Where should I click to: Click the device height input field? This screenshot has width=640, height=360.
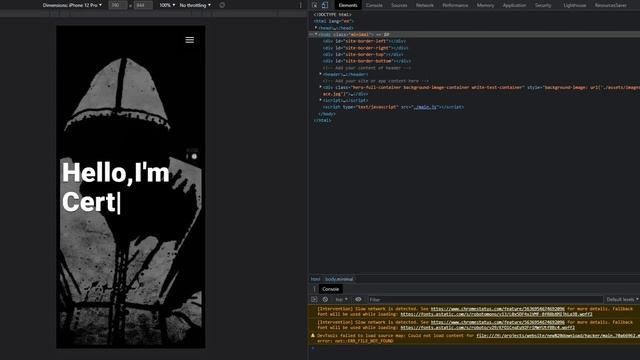pos(143,5)
